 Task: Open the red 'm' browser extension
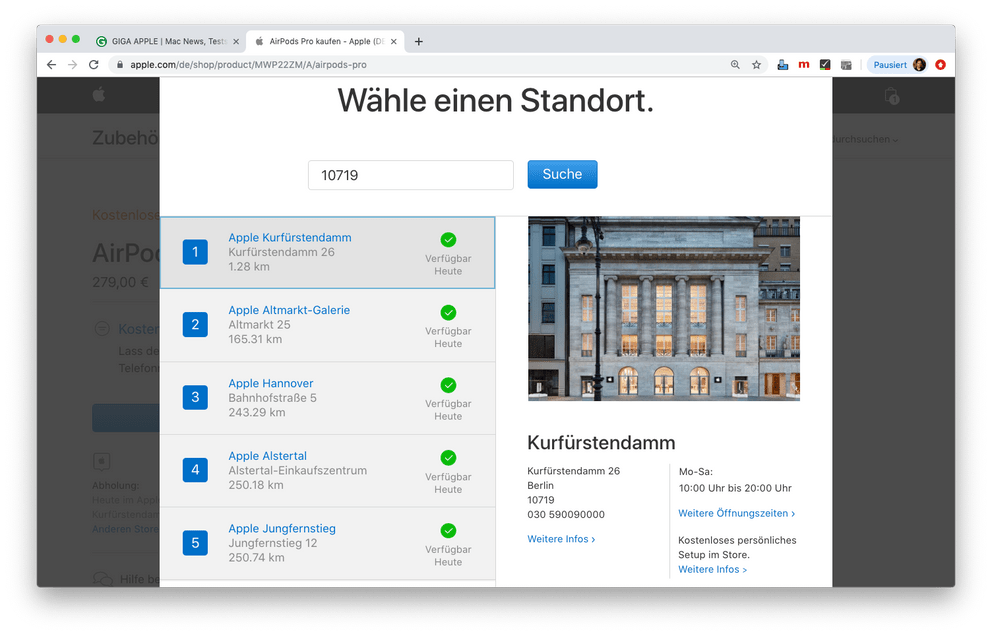803,65
